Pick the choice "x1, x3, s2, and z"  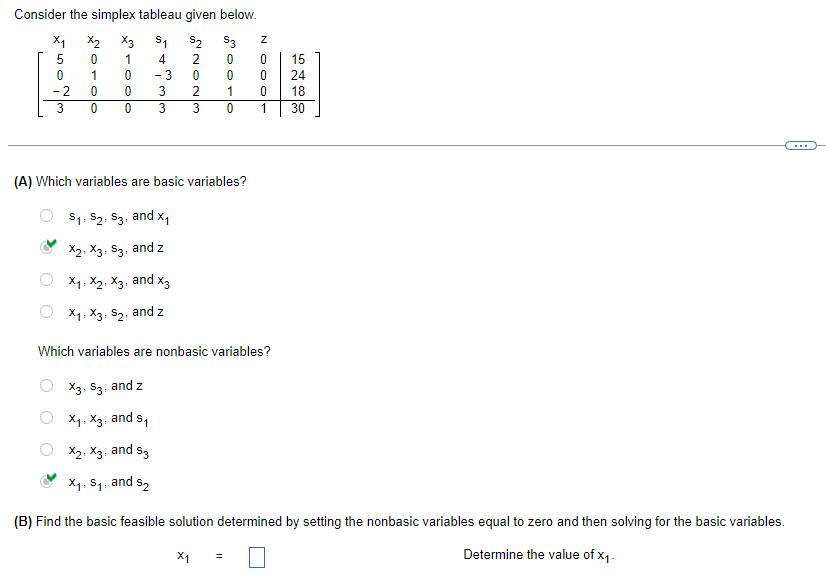pos(46,311)
